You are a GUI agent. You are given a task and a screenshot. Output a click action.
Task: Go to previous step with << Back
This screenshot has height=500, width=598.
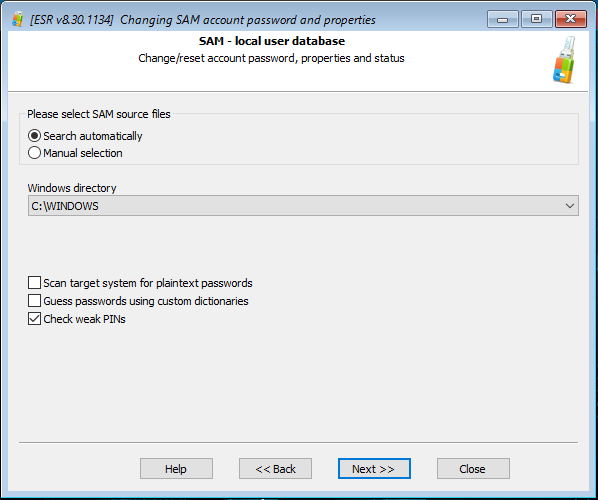(x=275, y=469)
